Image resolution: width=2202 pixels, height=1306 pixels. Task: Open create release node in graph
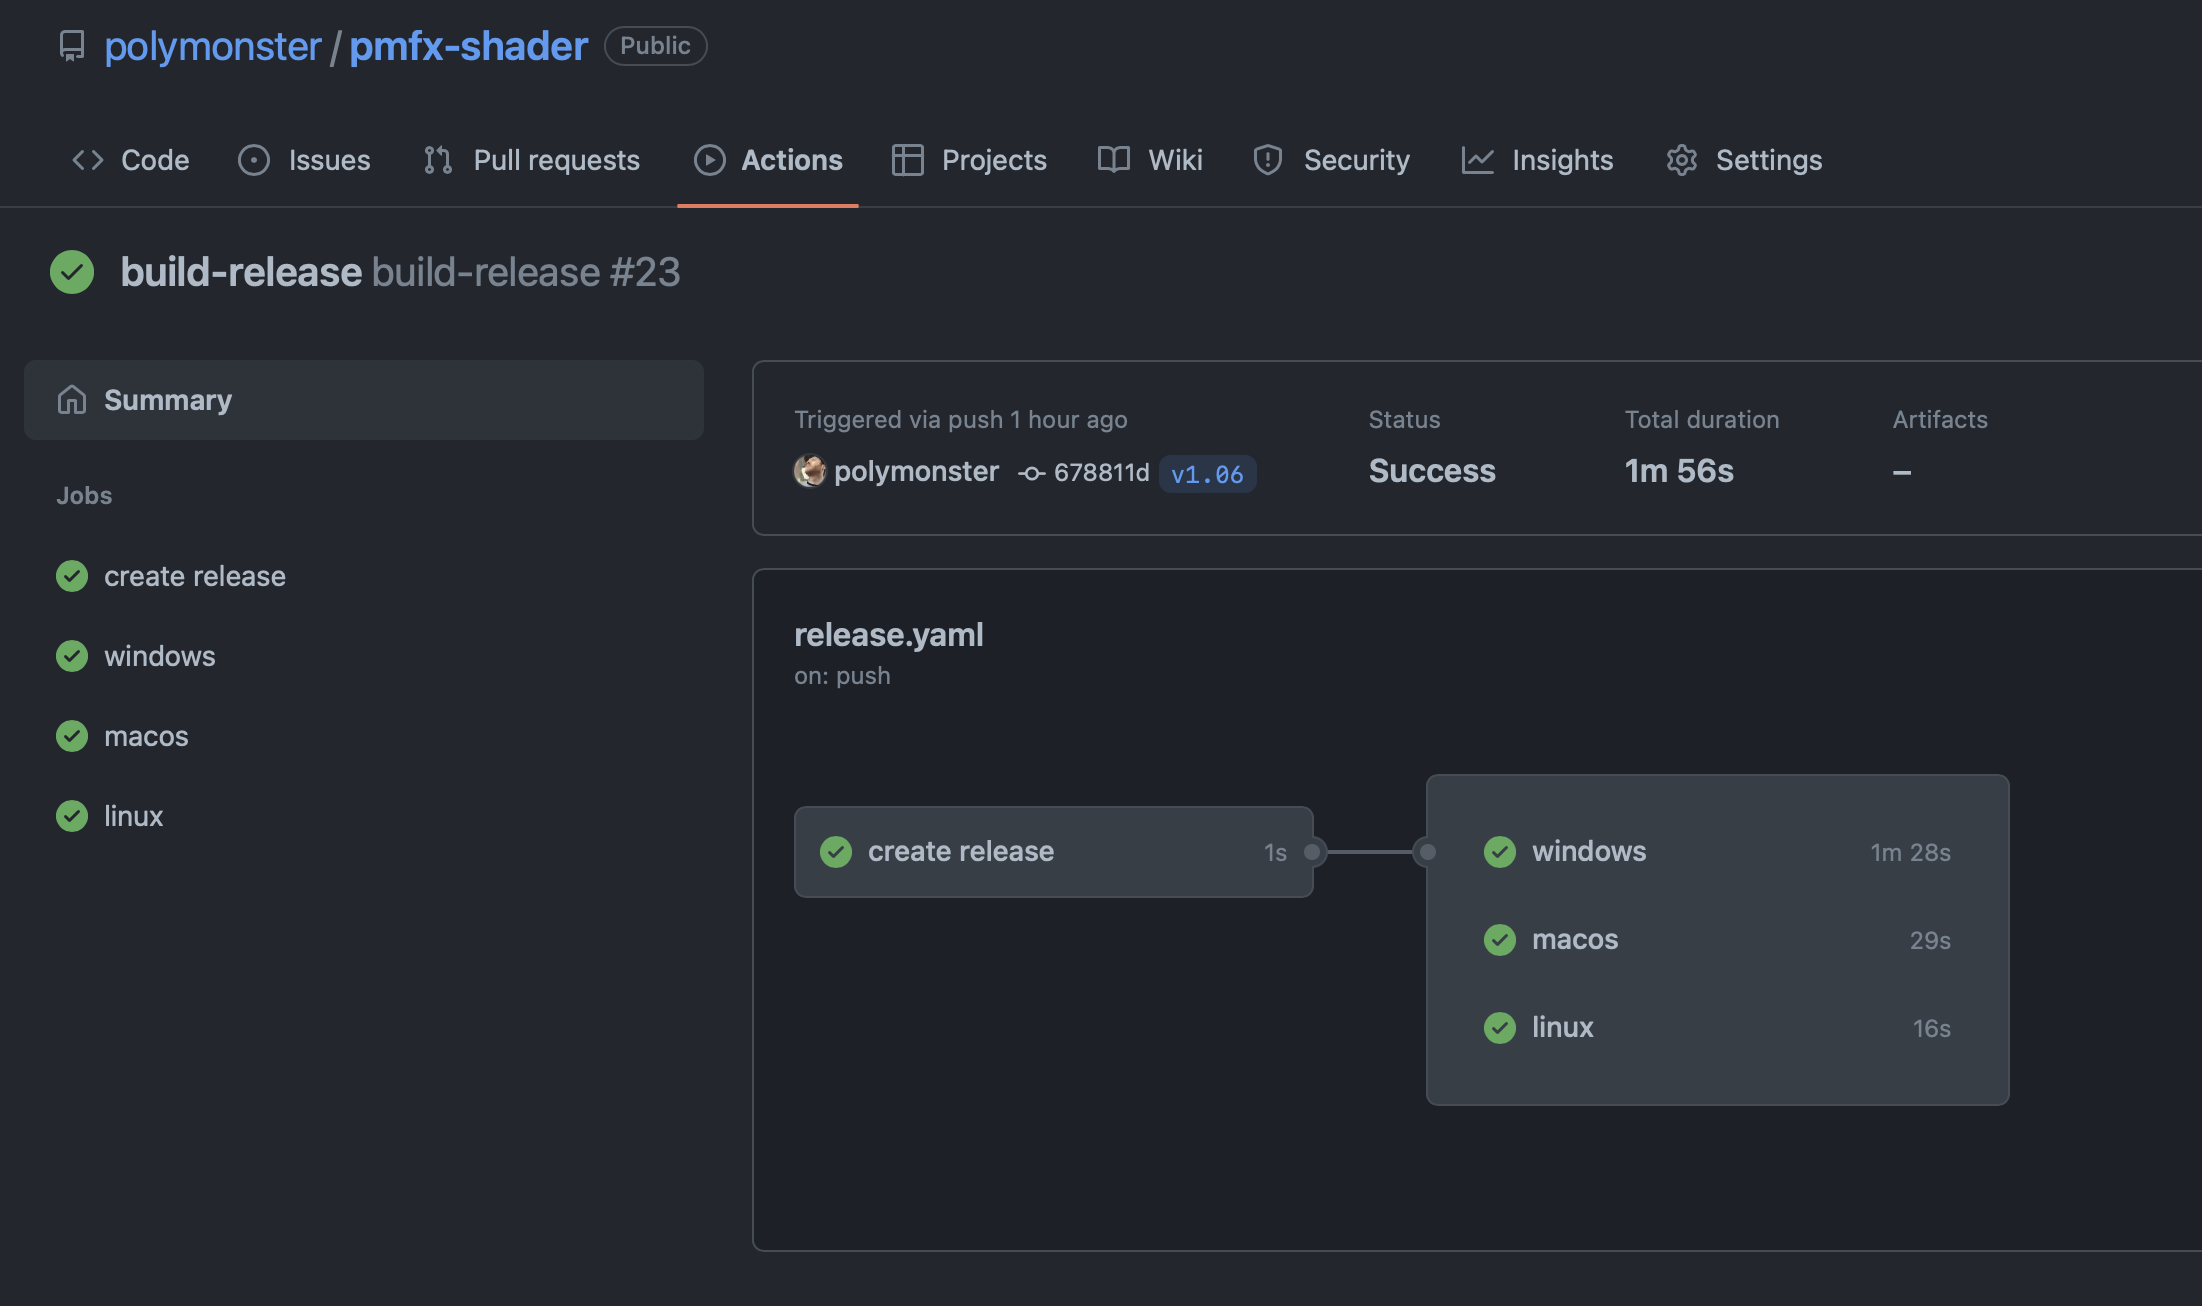pyautogui.click(x=1054, y=852)
